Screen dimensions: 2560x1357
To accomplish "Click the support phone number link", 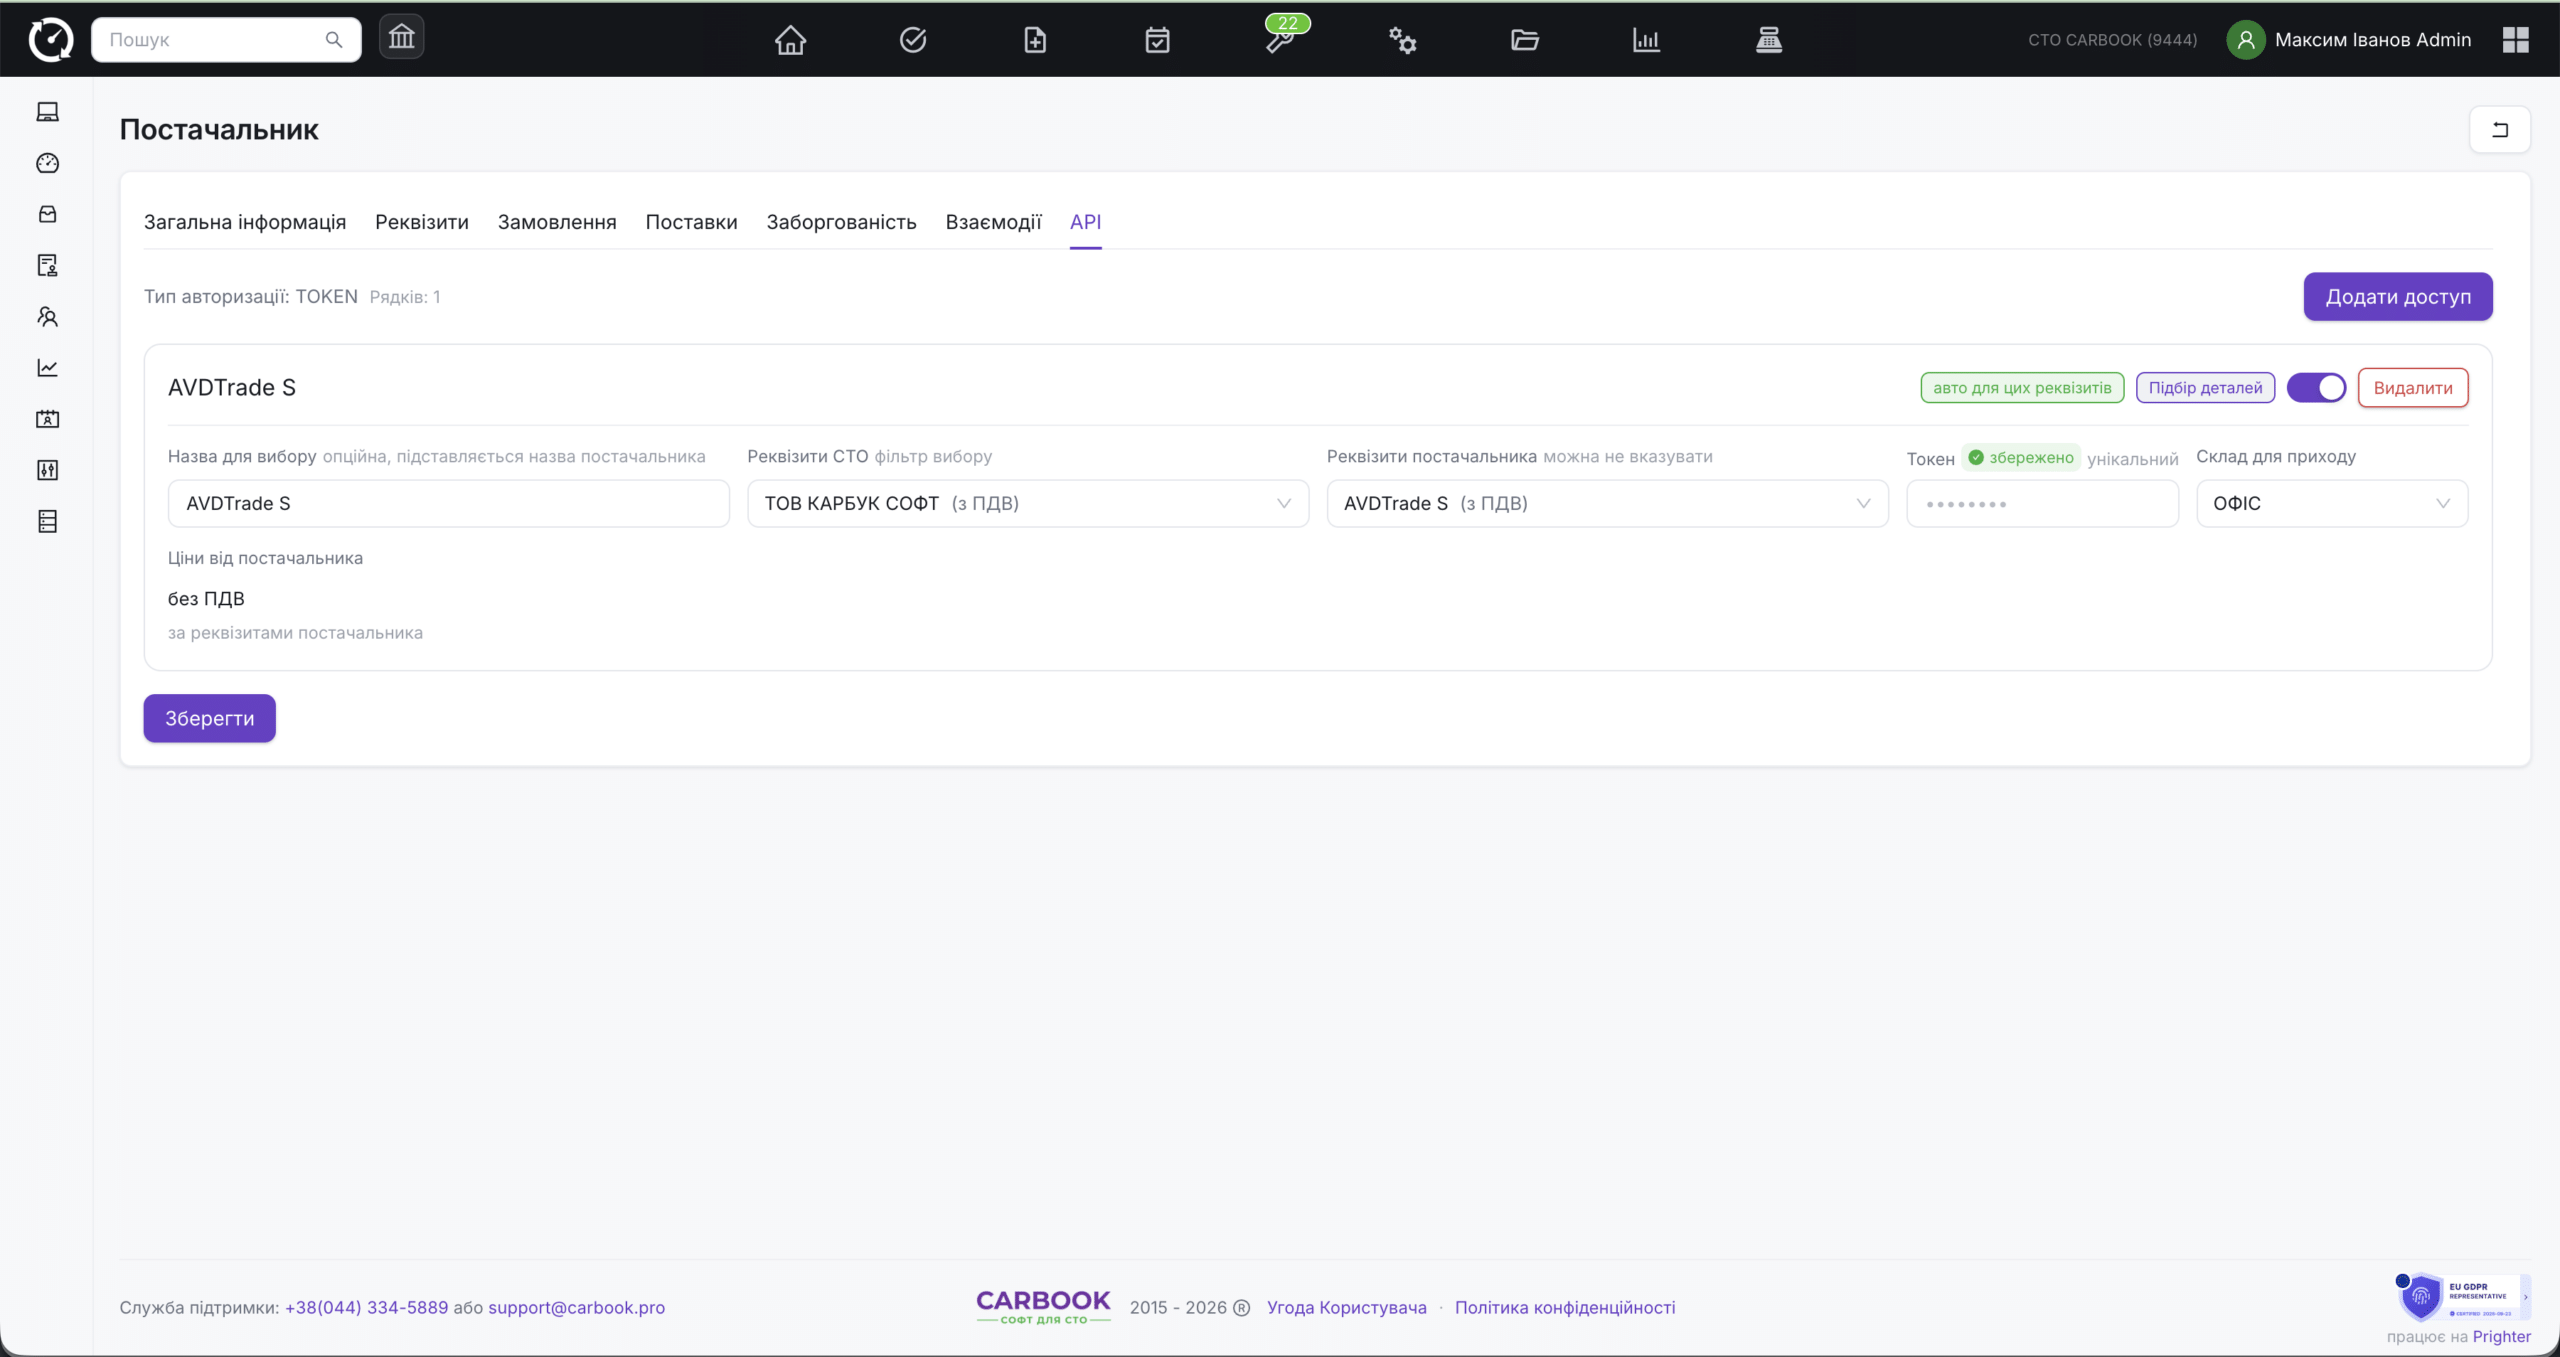I will (x=366, y=1308).
